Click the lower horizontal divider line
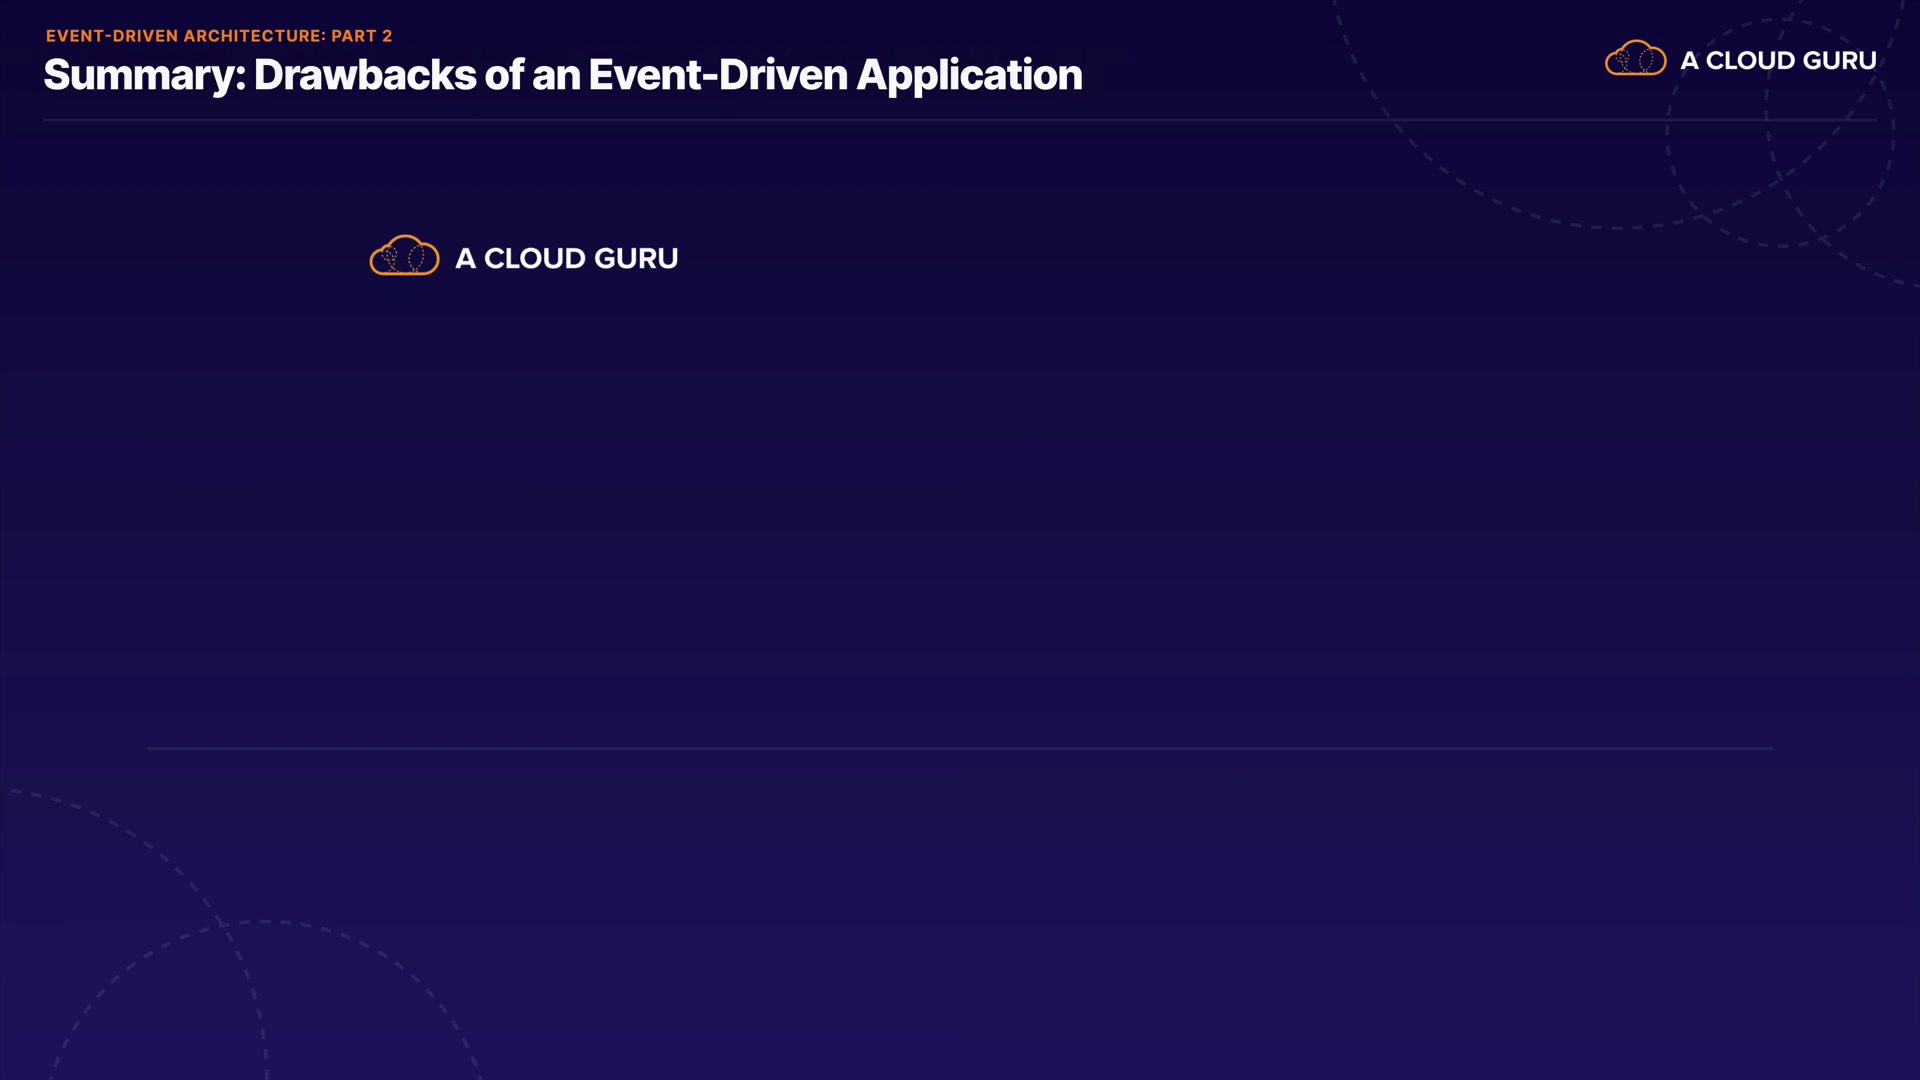 (x=960, y=748)
